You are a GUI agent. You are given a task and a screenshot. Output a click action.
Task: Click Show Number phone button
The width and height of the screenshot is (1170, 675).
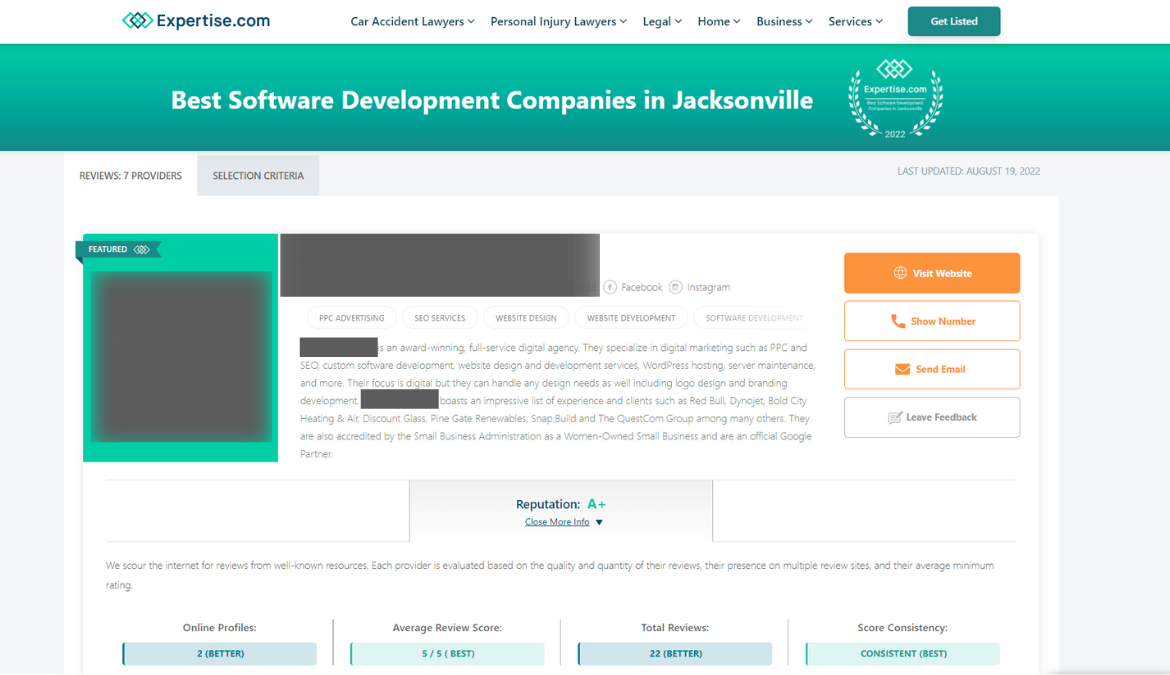click(931, 321)
